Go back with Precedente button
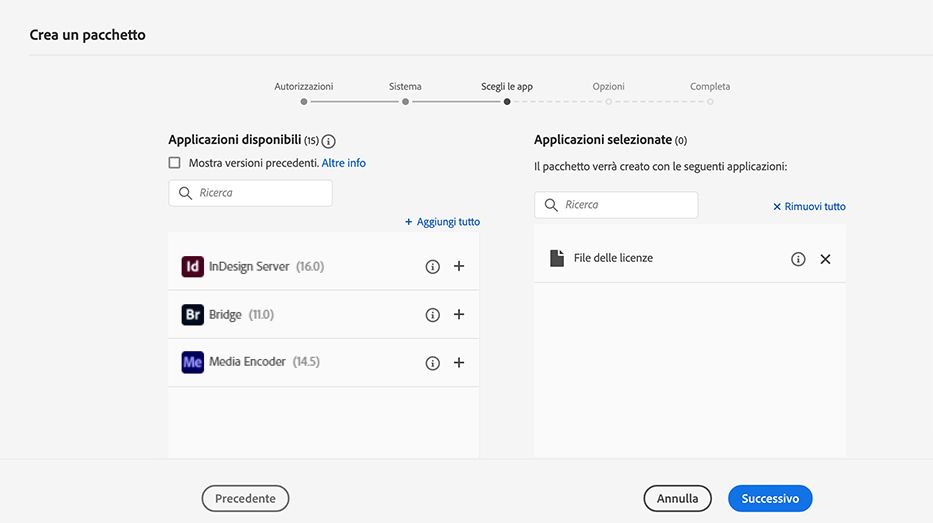 point(245,498)
